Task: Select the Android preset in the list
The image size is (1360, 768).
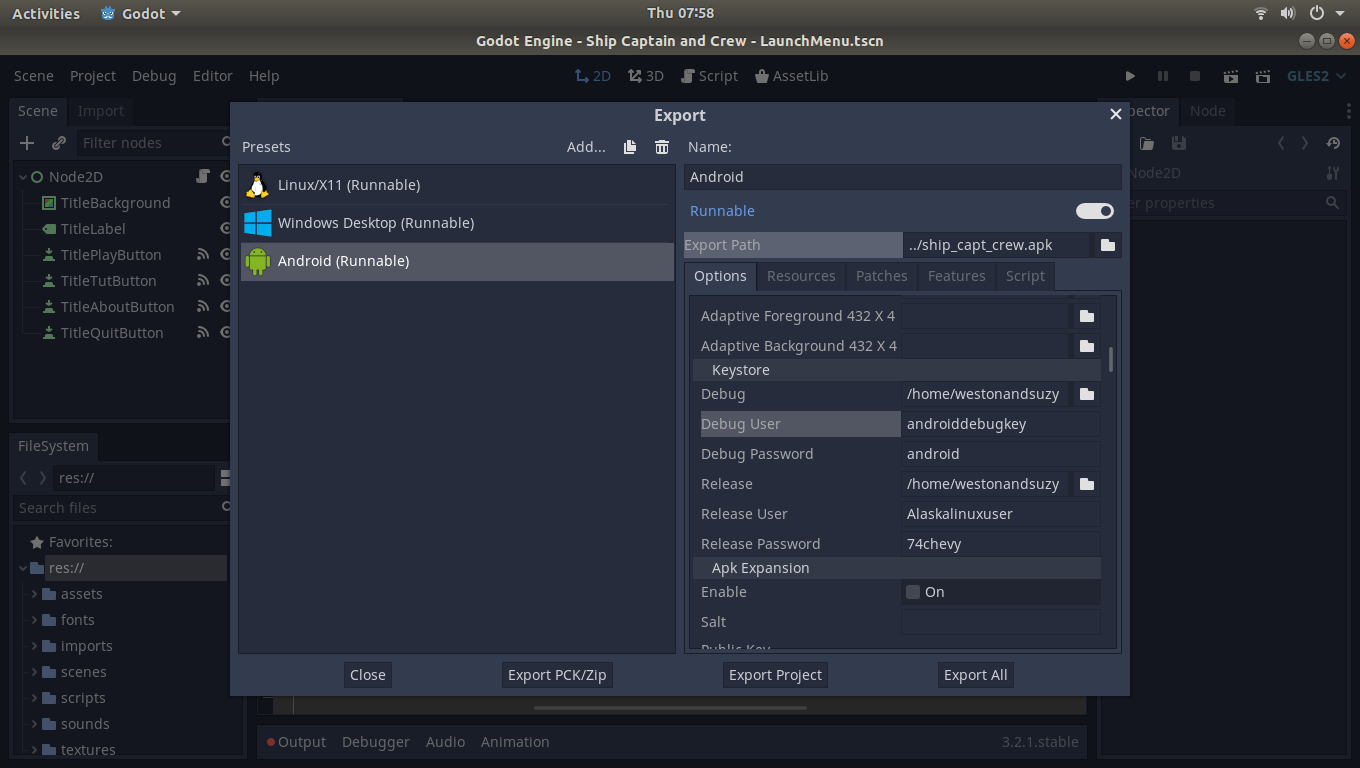Action: pyautogui.click(x=457, y=261)
